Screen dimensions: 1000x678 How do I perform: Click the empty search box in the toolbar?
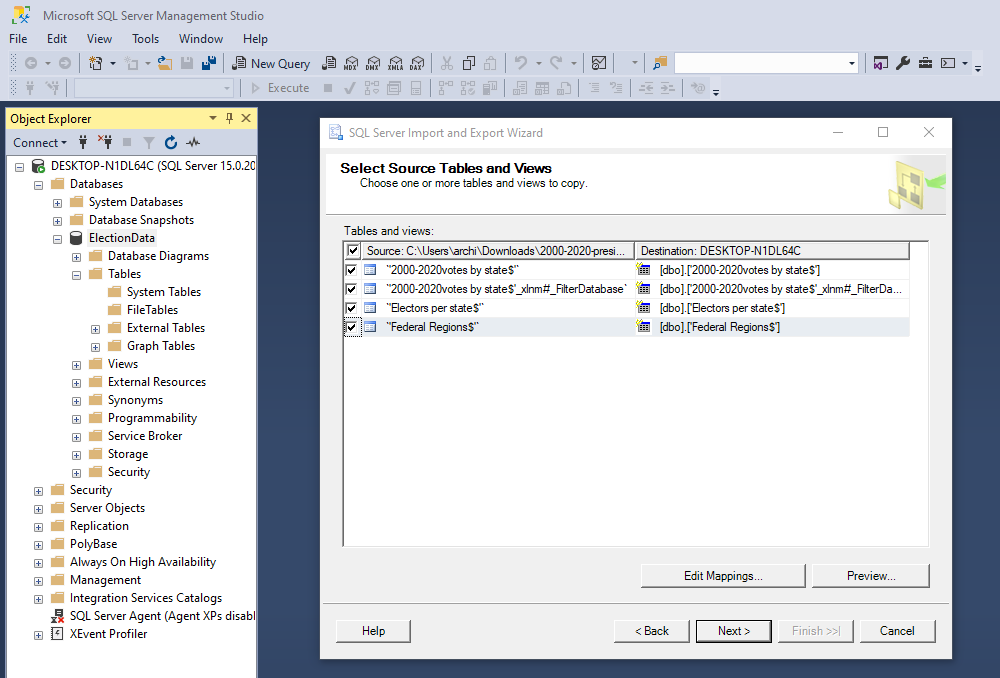pyautogui.click(x=760, y=62)
